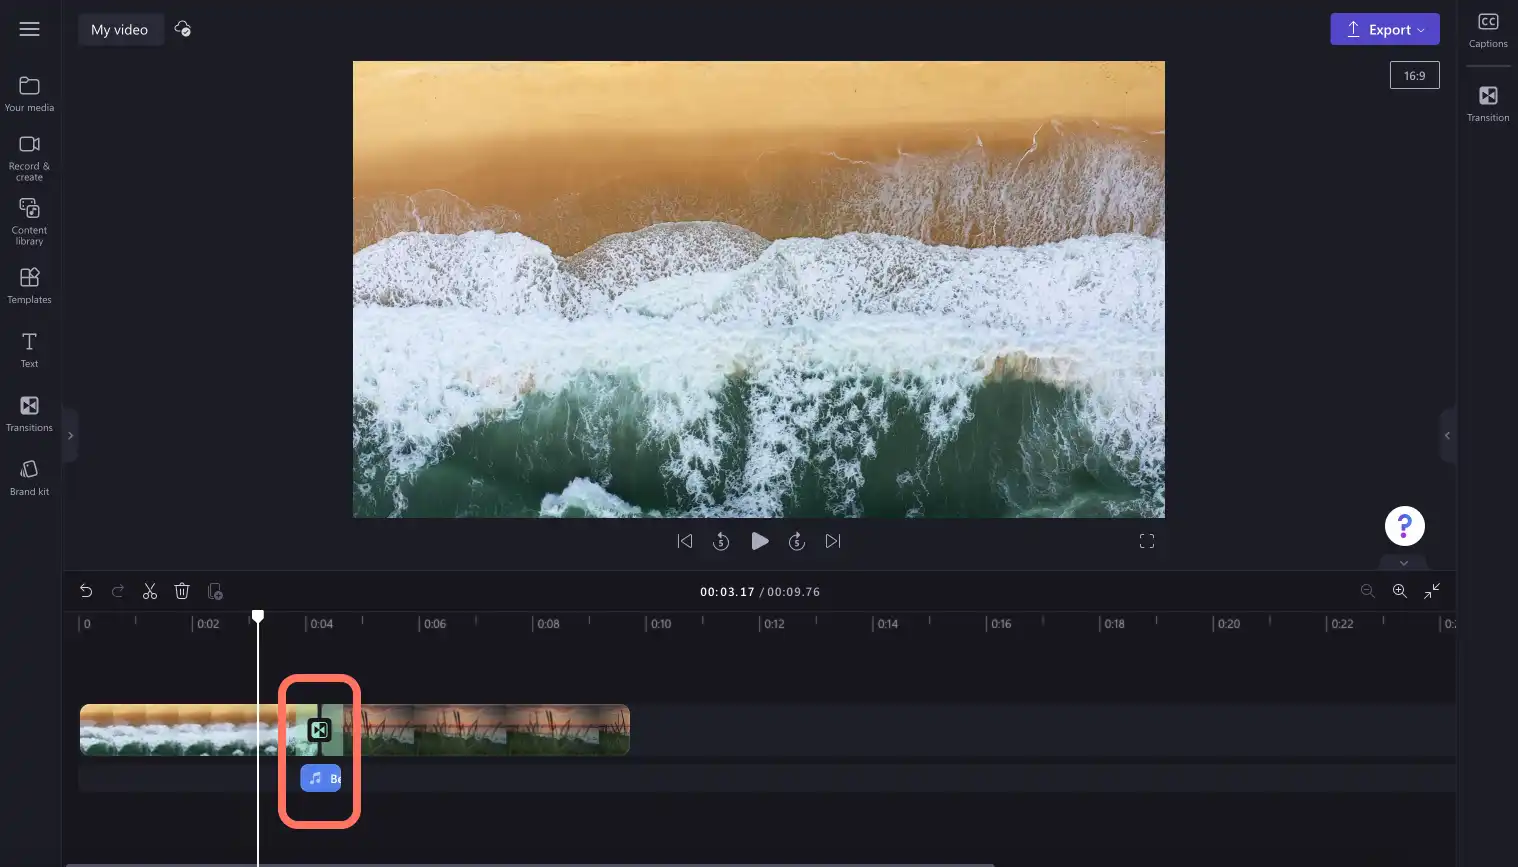
Task: Open the help question mark button
Action: (1404, 526)
